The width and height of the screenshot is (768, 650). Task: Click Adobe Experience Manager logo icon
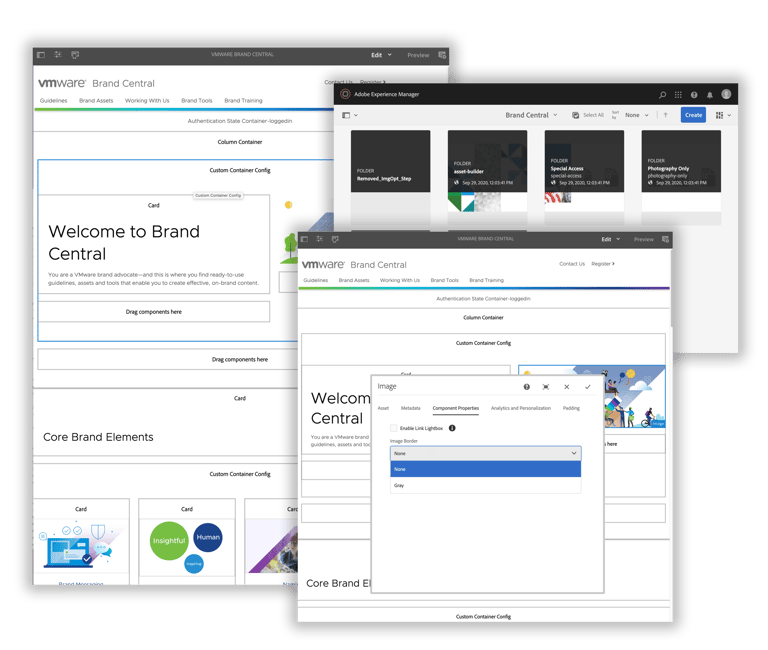pyautogui.click(x=345, y=94)
